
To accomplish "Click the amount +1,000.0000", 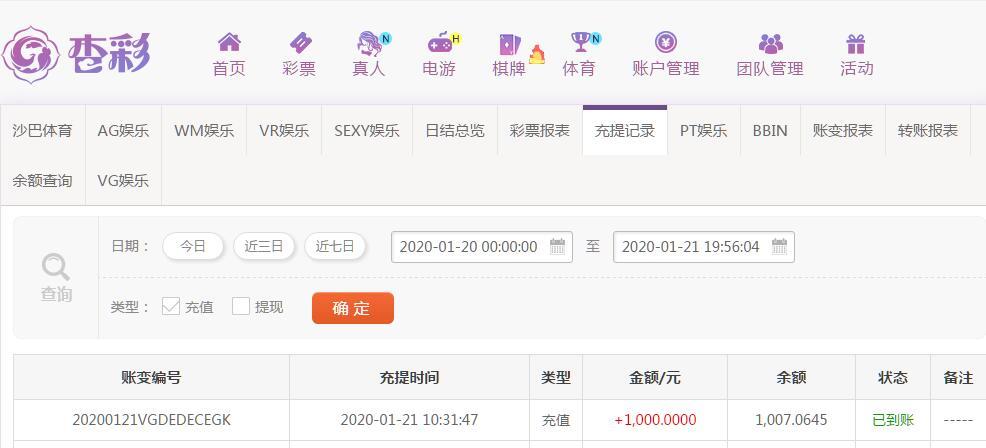I will tap(655, 420).
